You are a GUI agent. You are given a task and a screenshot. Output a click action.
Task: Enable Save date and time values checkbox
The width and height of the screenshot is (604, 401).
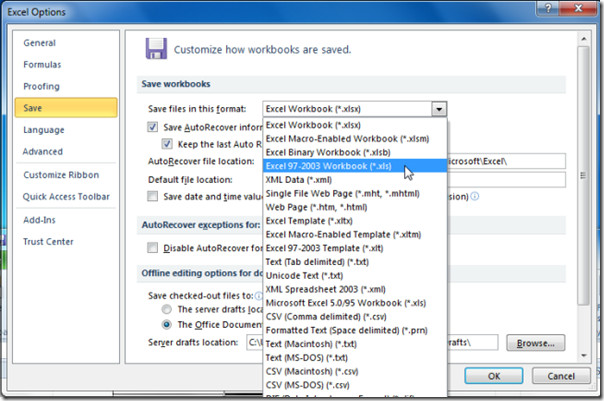[x=153, y=196]
